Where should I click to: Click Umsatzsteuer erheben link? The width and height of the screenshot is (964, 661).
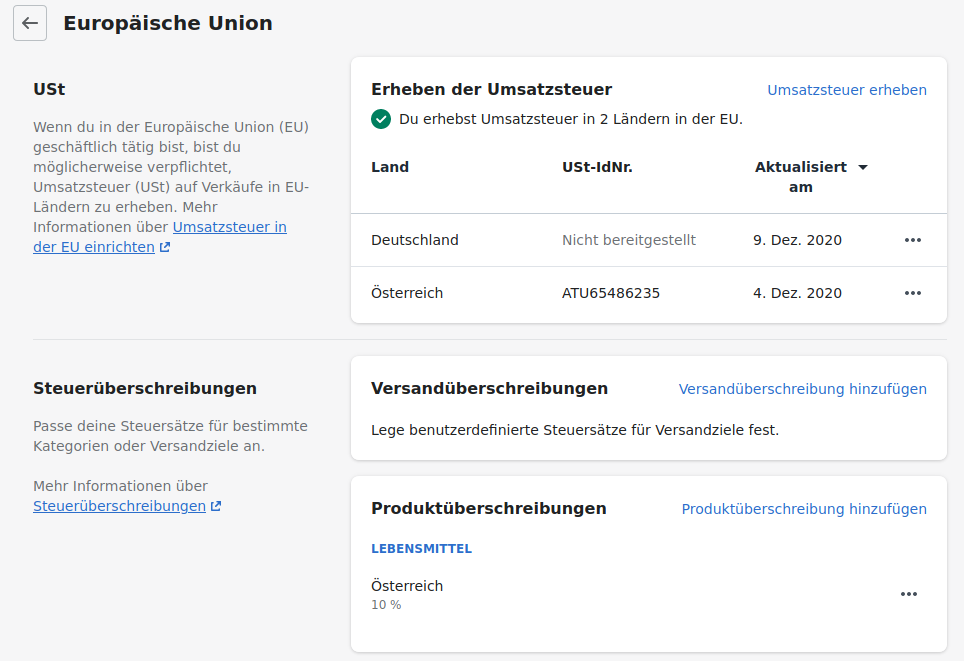point(846,90)
